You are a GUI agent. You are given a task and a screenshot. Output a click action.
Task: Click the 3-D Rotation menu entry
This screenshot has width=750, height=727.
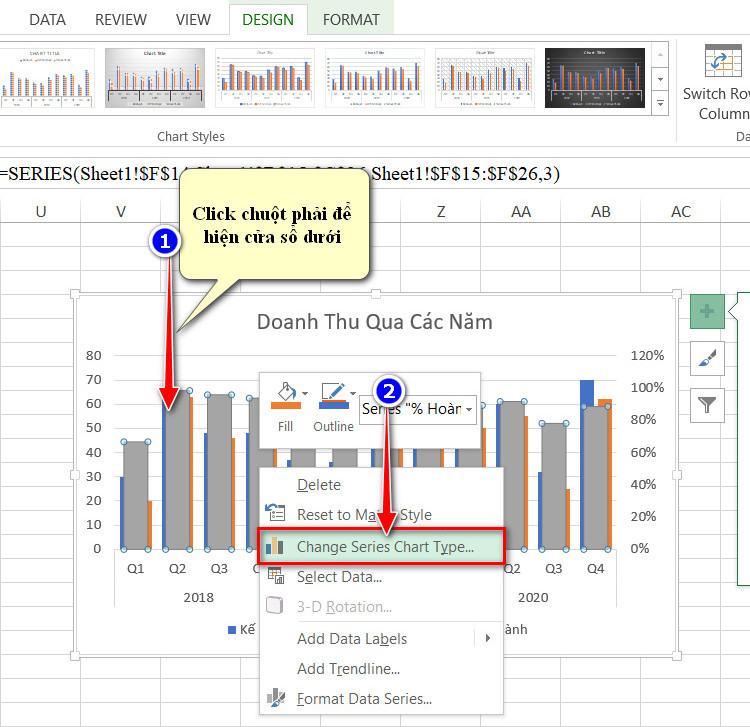[x=344, y=606]
